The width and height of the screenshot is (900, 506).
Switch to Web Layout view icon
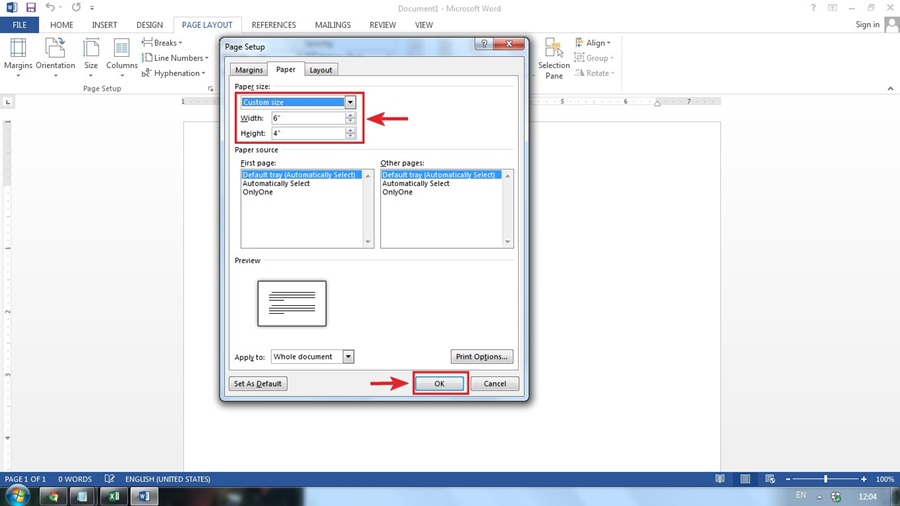pyautogui.click(x=770, y=478)
